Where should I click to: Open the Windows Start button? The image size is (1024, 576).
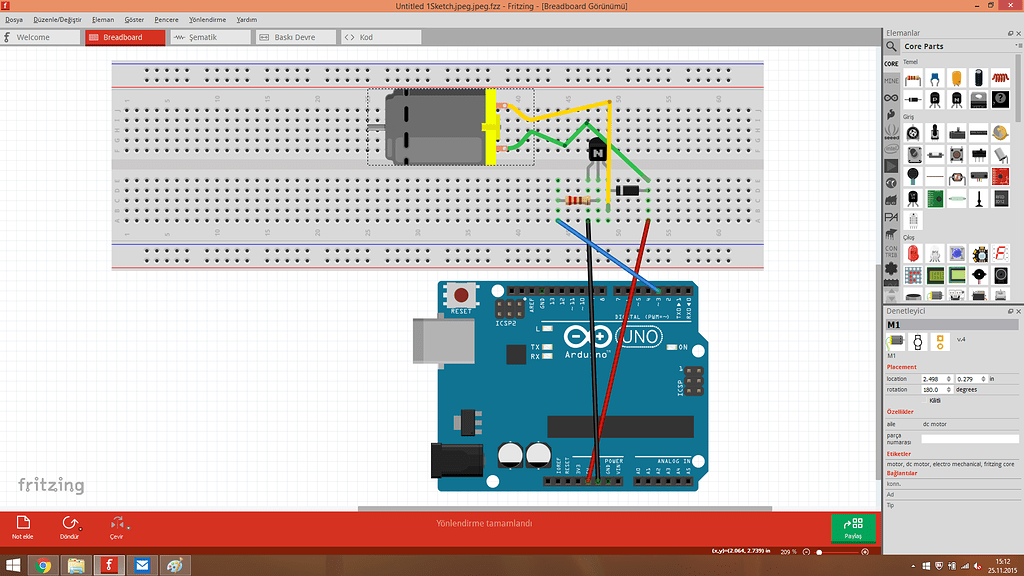pos(12,565)
